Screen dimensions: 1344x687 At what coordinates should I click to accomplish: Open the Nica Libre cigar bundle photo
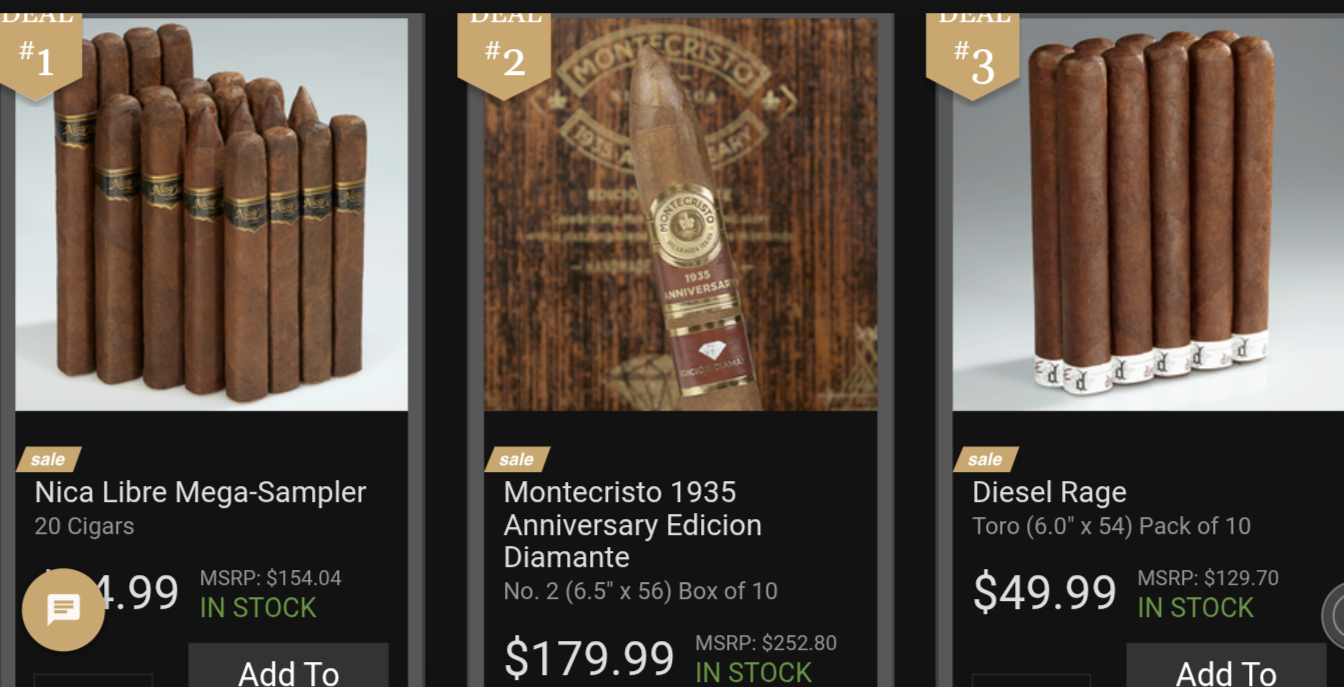[211, 214]
